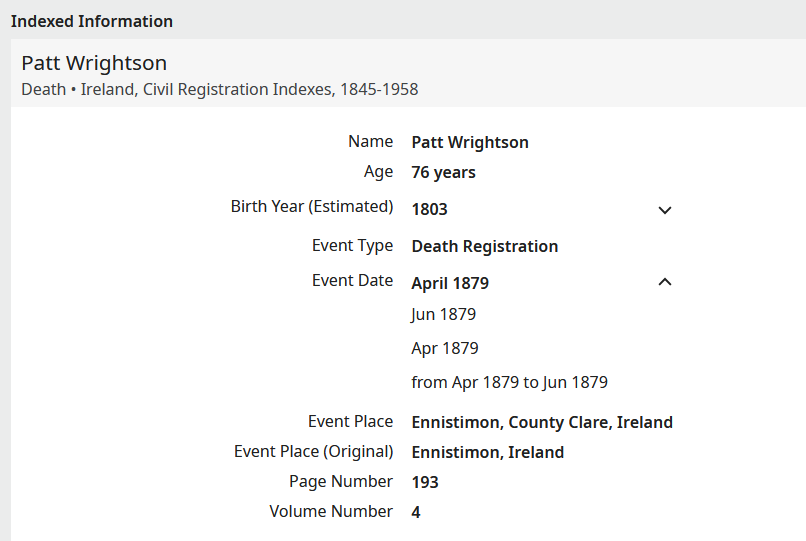The width and height of the screenshot is (806, 541).
Task: Select the from Apr 1879 to Jun 1879 range
Action: [509, 383]
